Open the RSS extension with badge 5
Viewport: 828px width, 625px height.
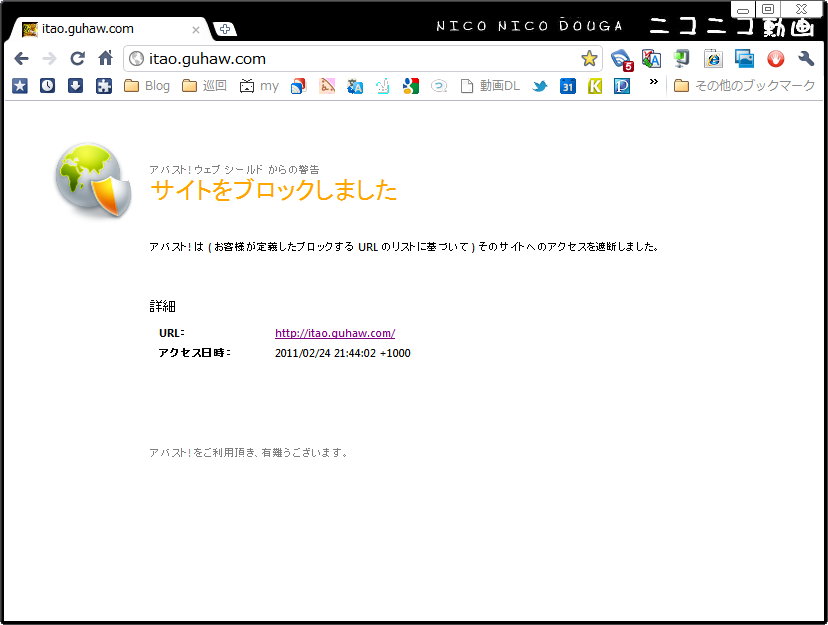pyautogui.click(x=622, y=59)
